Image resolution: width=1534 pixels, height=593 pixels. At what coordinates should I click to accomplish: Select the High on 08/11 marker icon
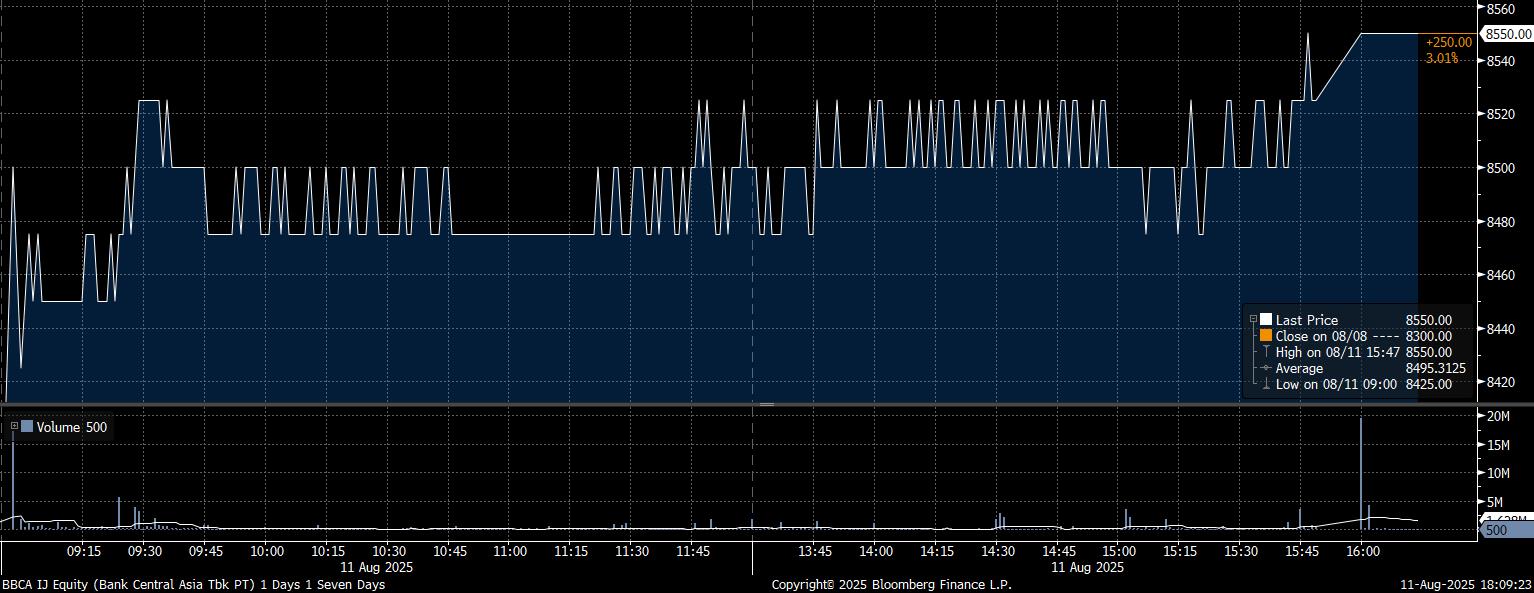click(1266, 352)
